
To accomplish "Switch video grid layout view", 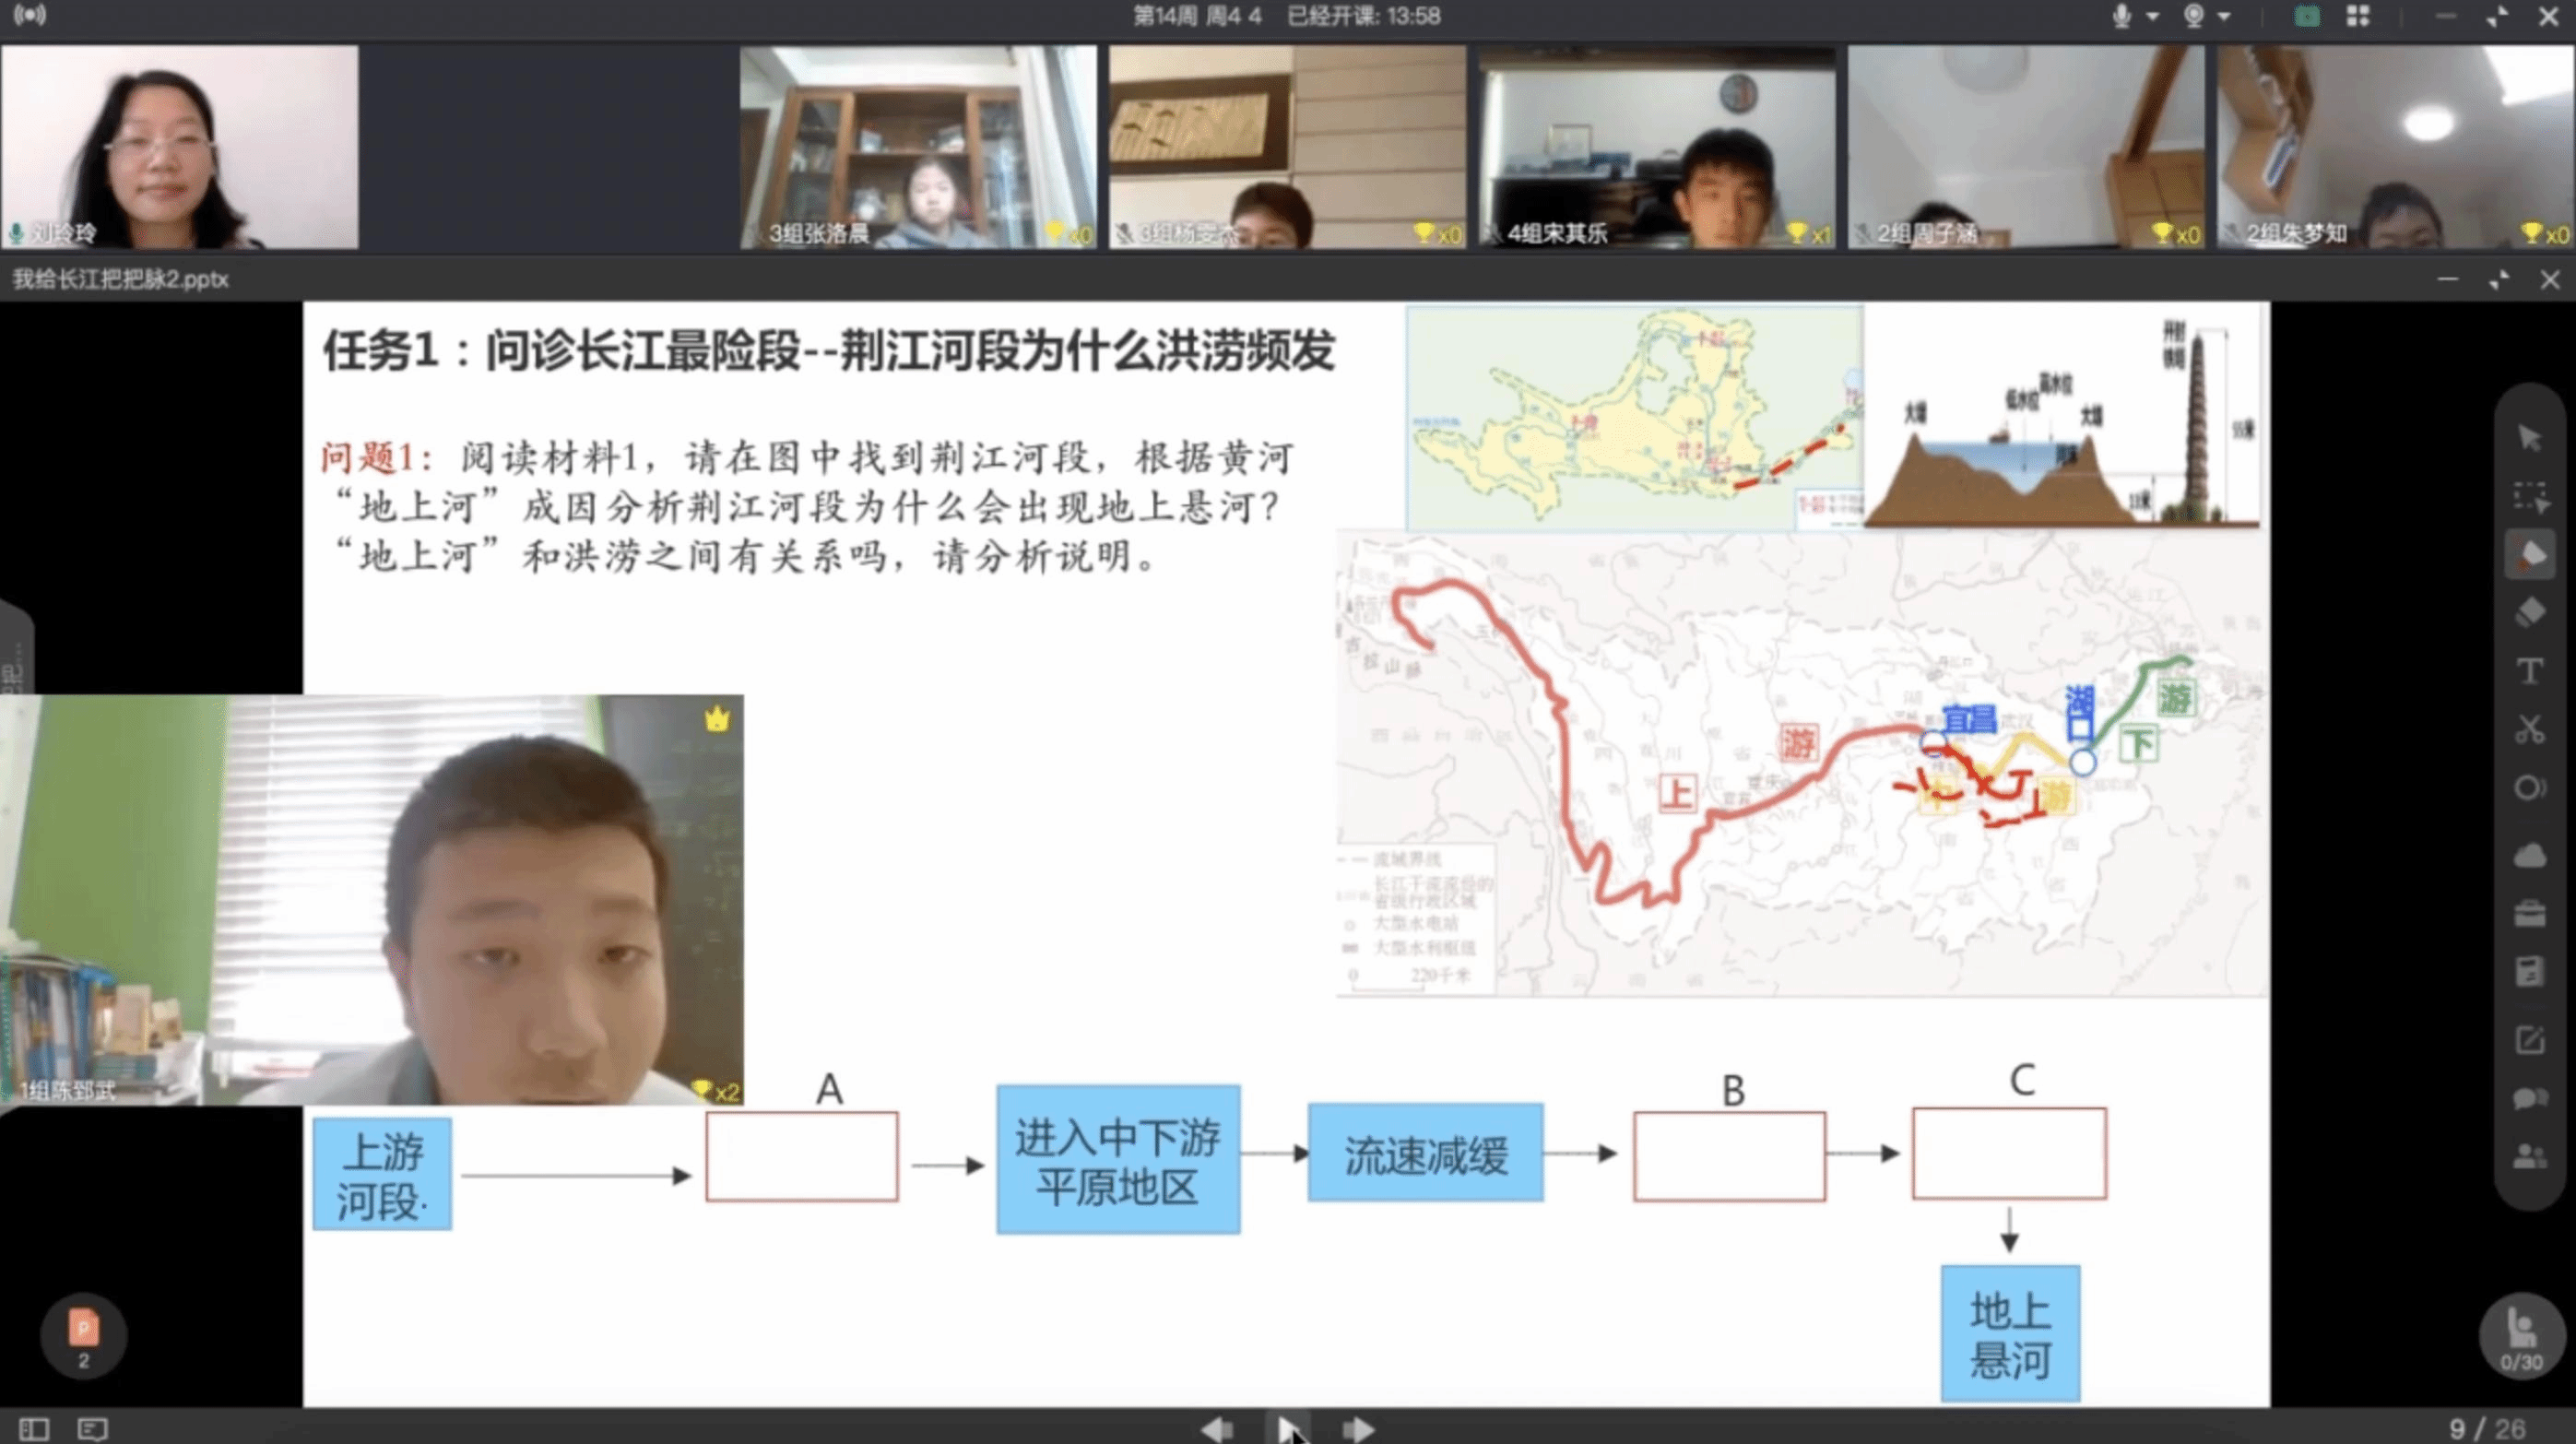I will point(2357,16).
